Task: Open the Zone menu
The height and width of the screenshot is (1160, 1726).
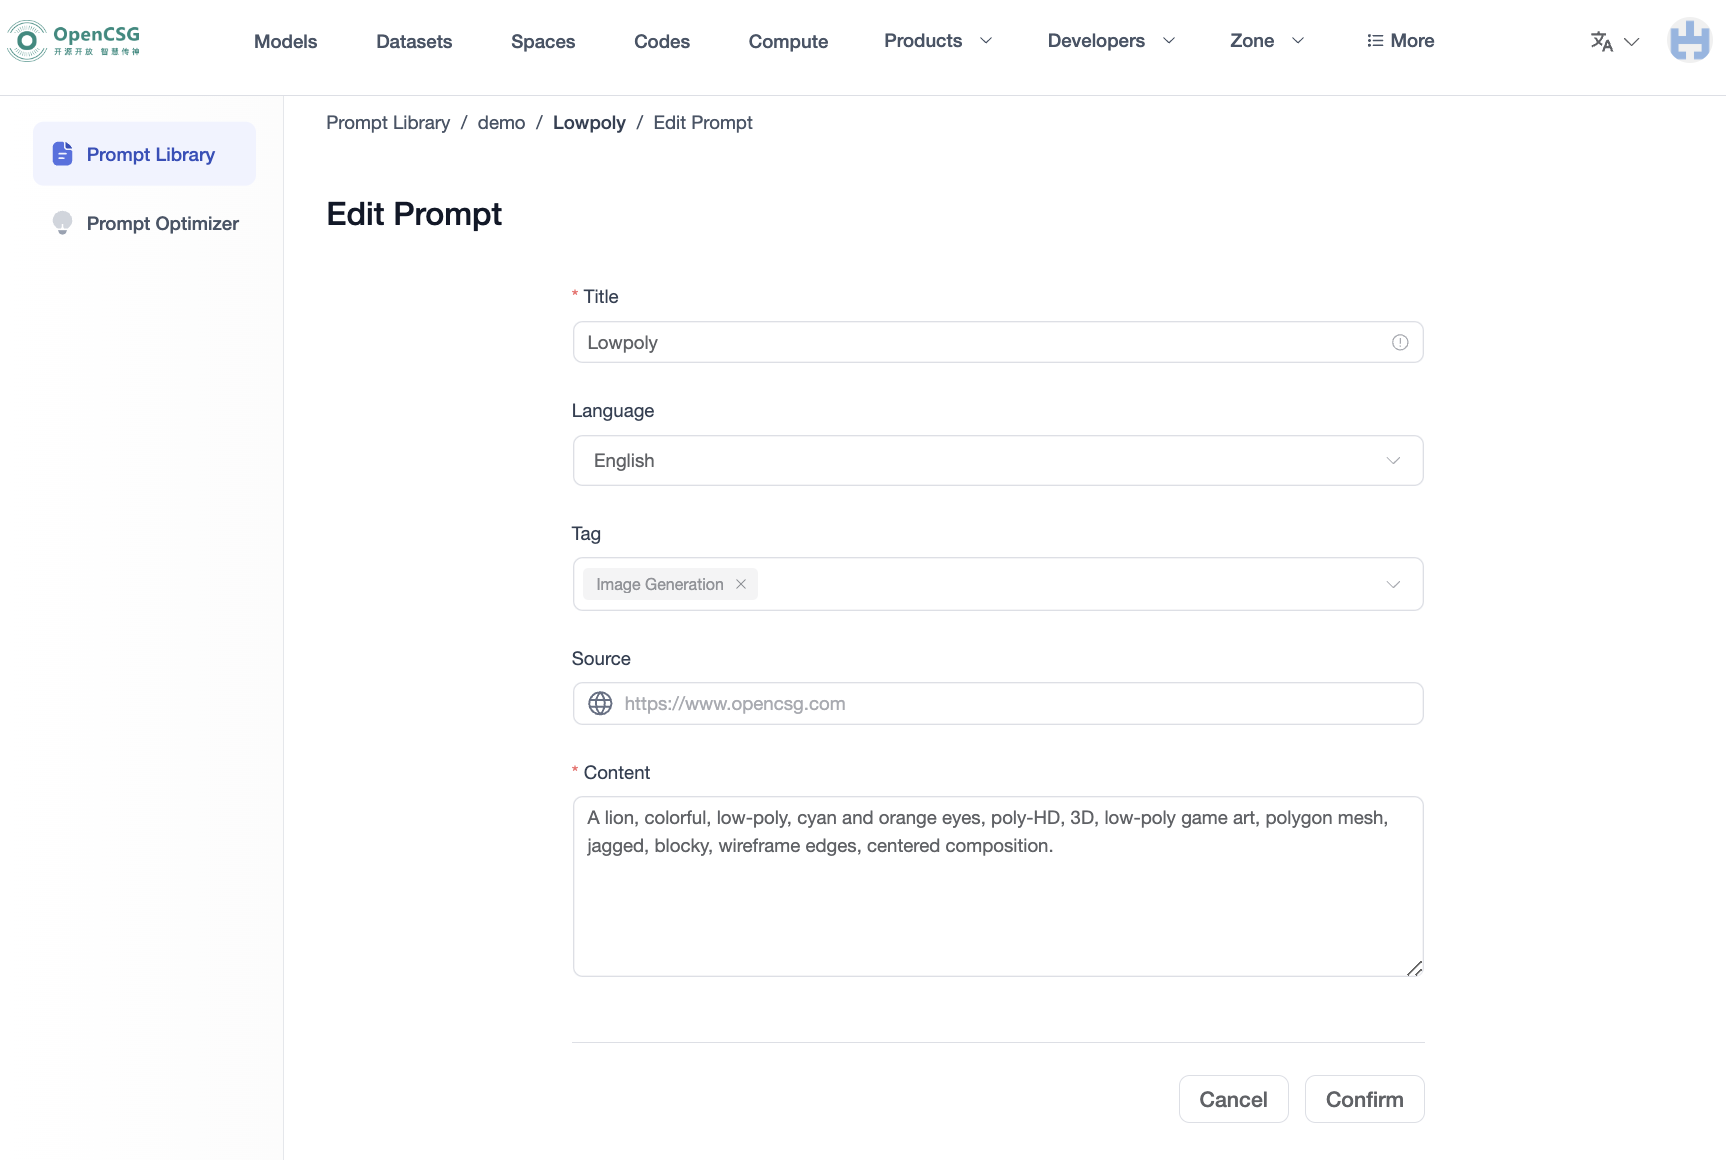Action: (x=1266, y=41)
